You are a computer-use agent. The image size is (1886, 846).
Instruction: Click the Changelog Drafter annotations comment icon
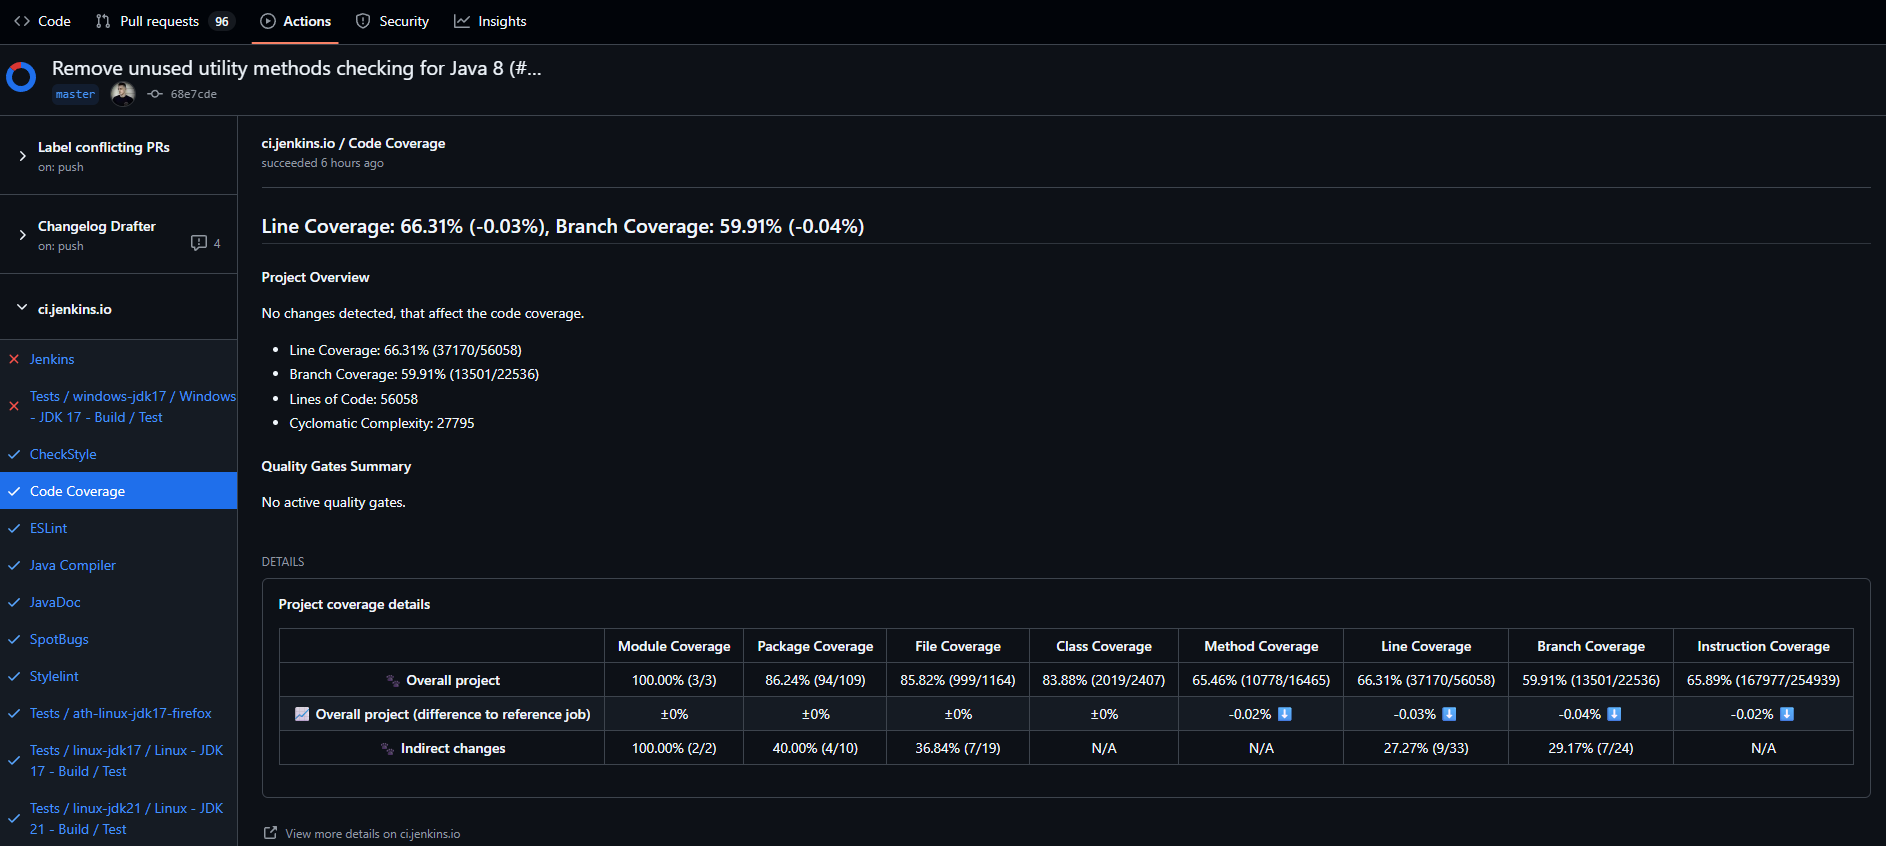(x=199, y=243)
